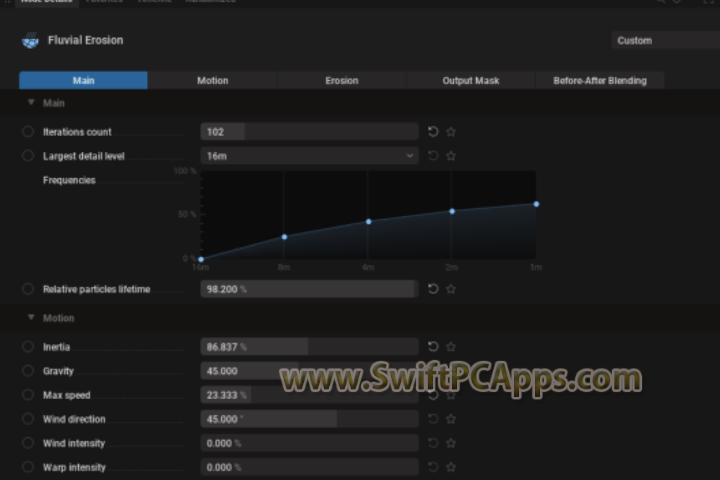
Task: Click the Inertia slider at 86.837%
Action: (x=309, y=347)
